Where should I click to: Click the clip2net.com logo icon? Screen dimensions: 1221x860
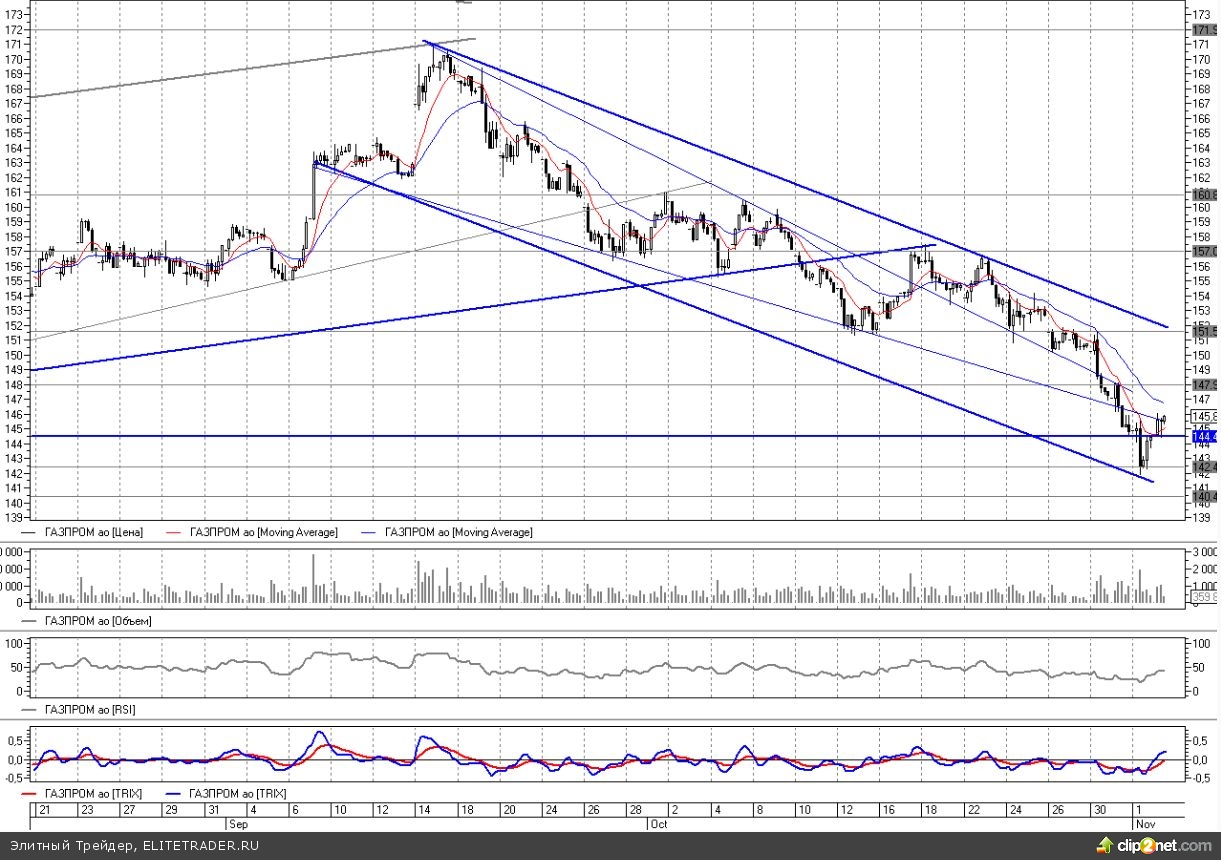(1108, 847)
